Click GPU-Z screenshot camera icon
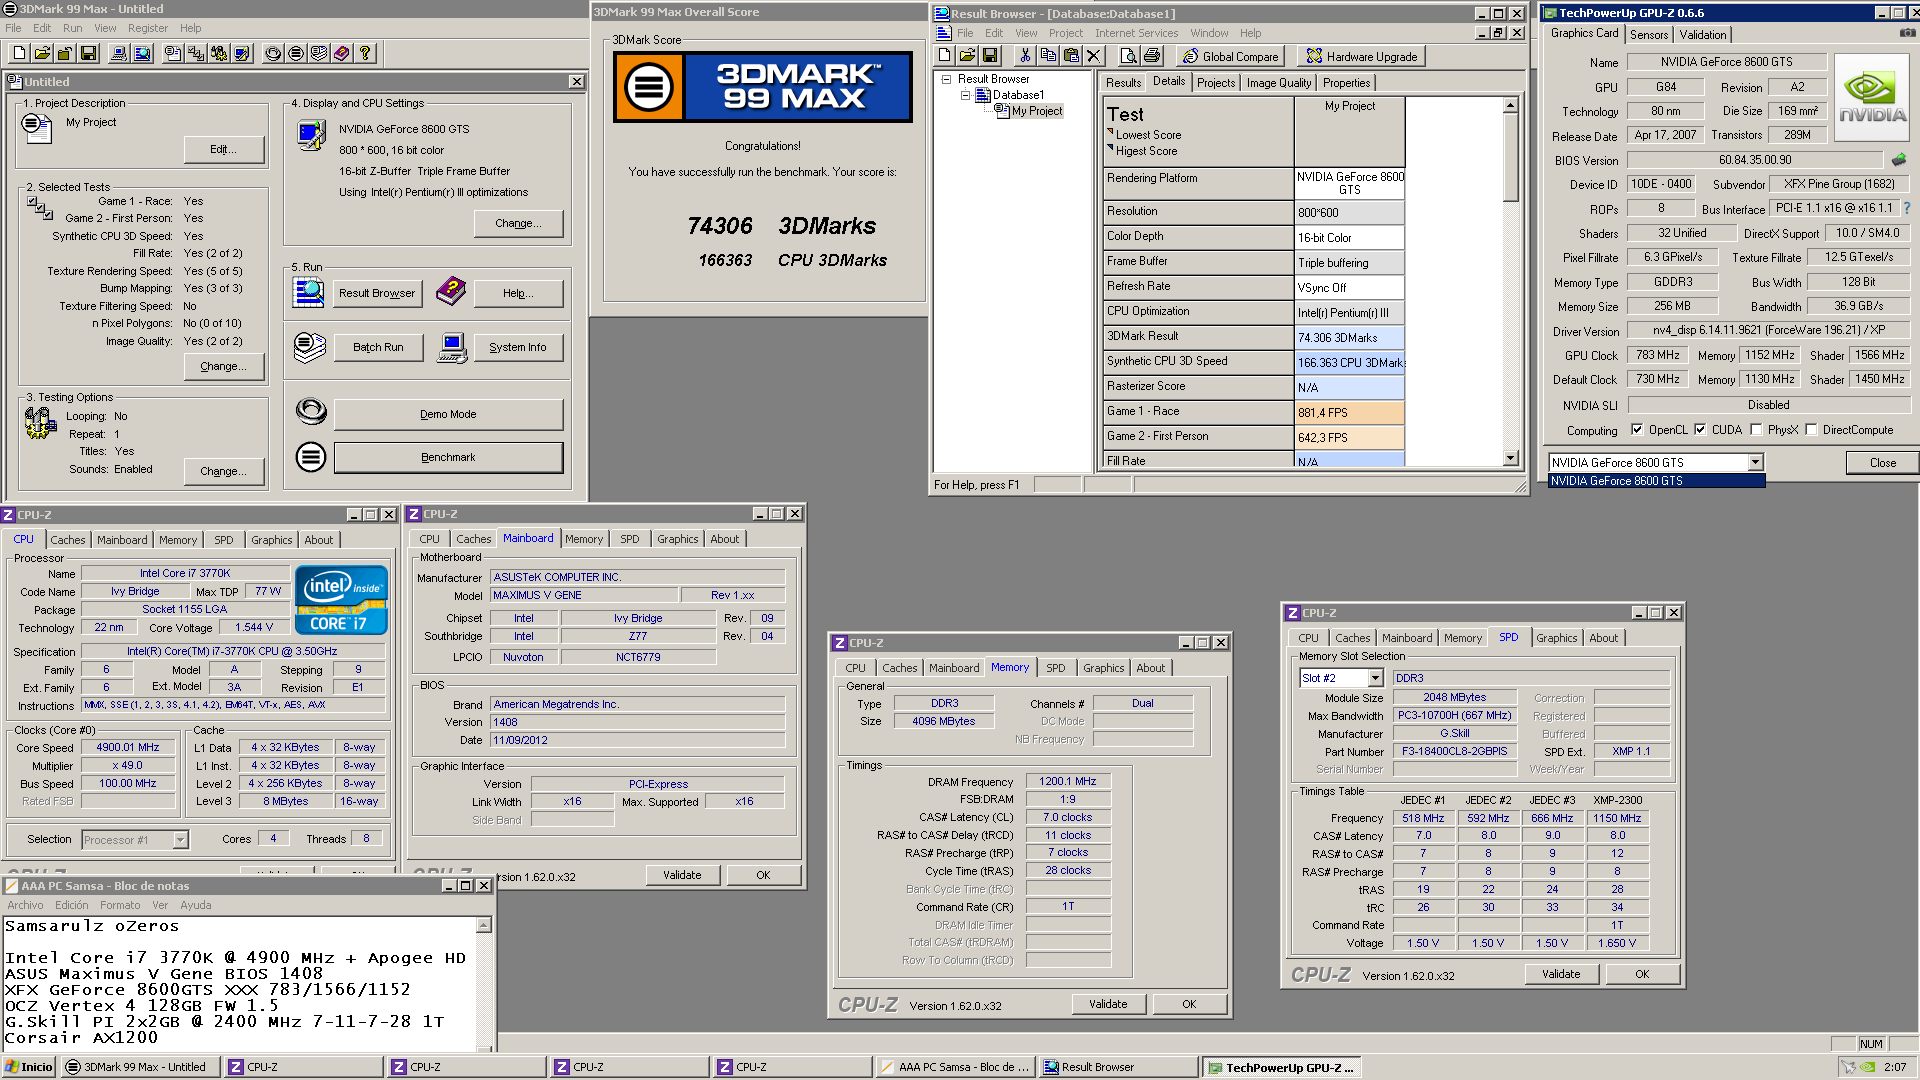The width and height of the screenshot is (1920, 1080). coord(1908,33)
